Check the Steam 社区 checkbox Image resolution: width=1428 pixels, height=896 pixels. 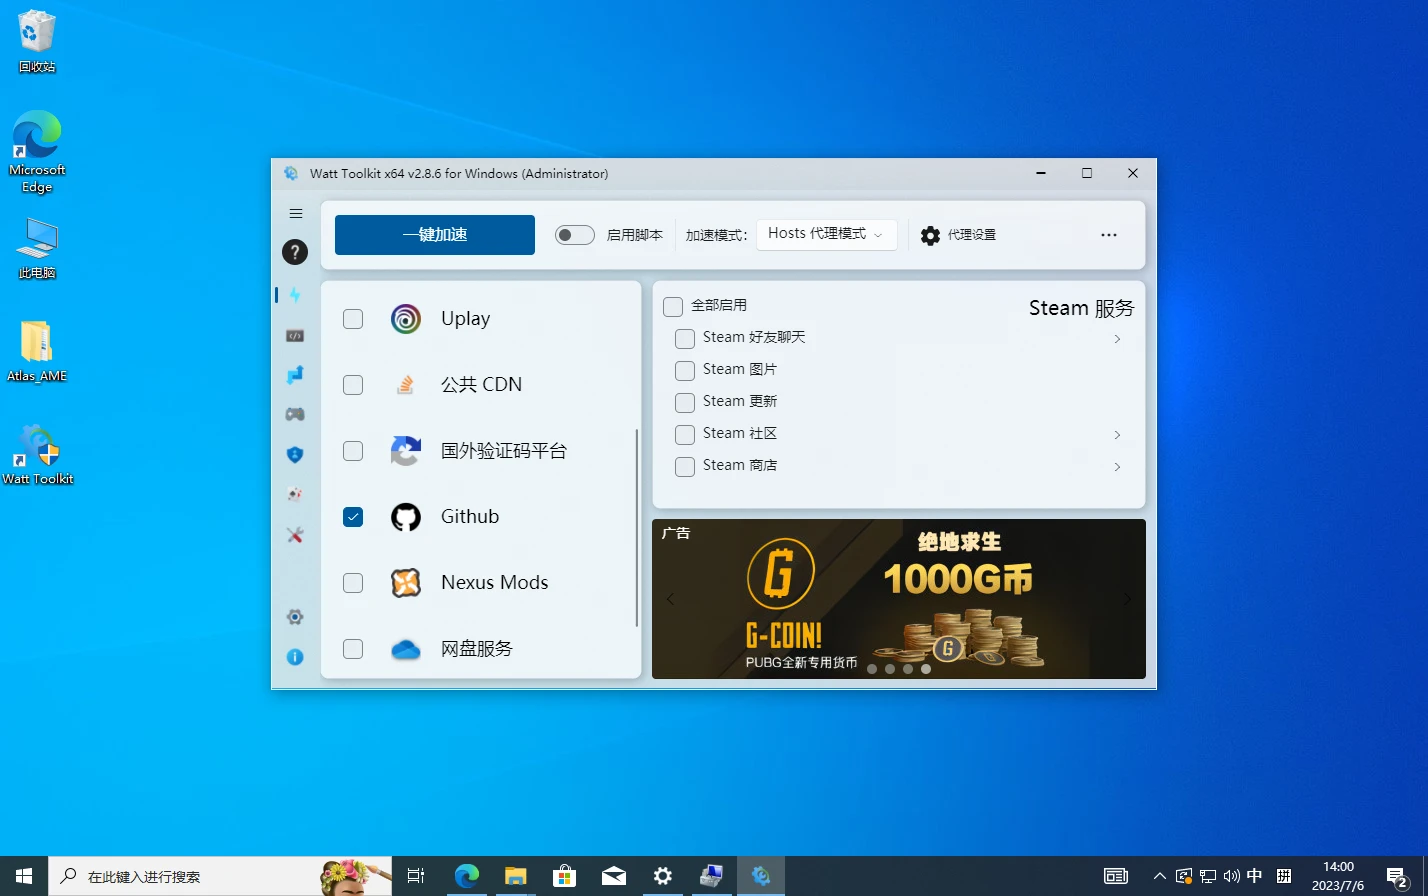click(685, 434)
